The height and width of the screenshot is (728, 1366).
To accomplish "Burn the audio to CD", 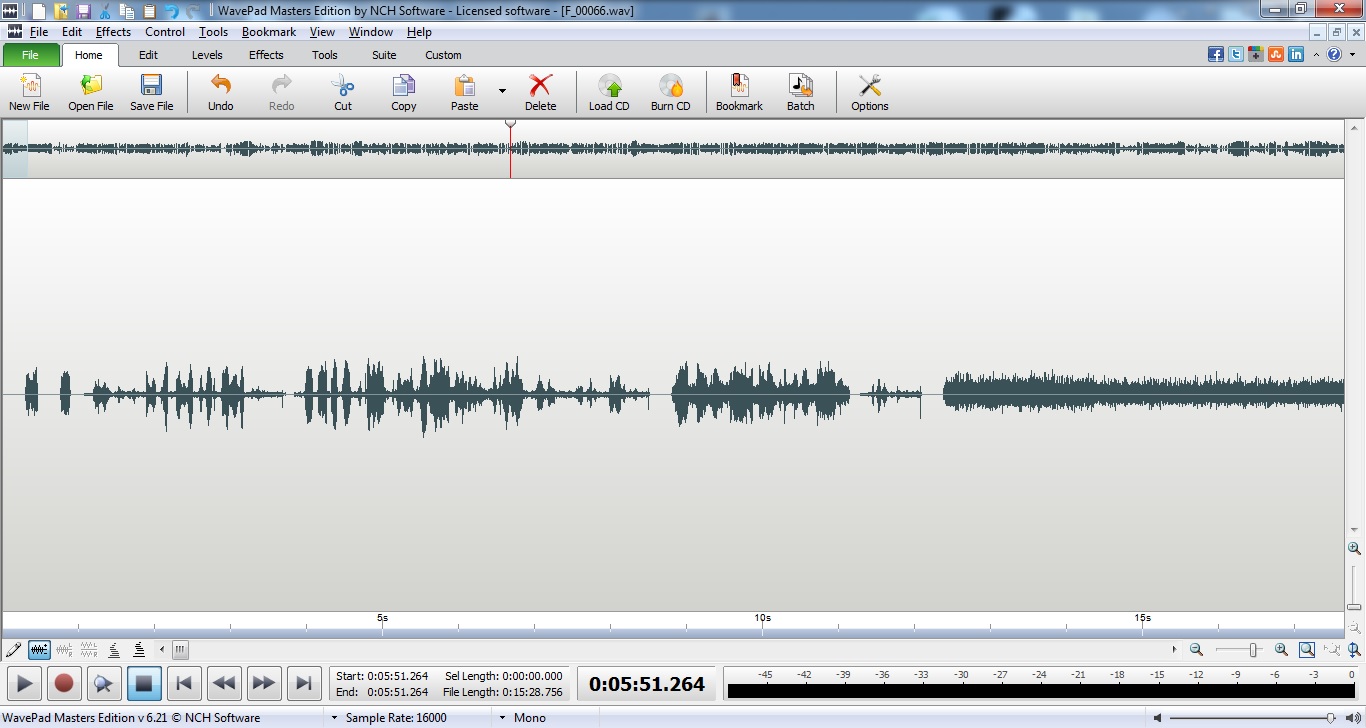I will point(670,92).
